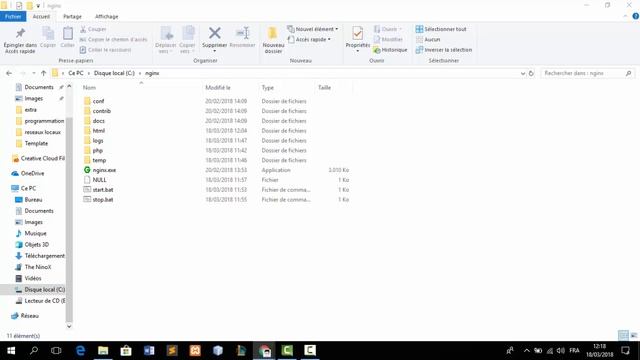Viewport: 640px width, 360px height.
Task: Open the Accès rapide dropdown in Nouveau
Action: click(309, 39)
